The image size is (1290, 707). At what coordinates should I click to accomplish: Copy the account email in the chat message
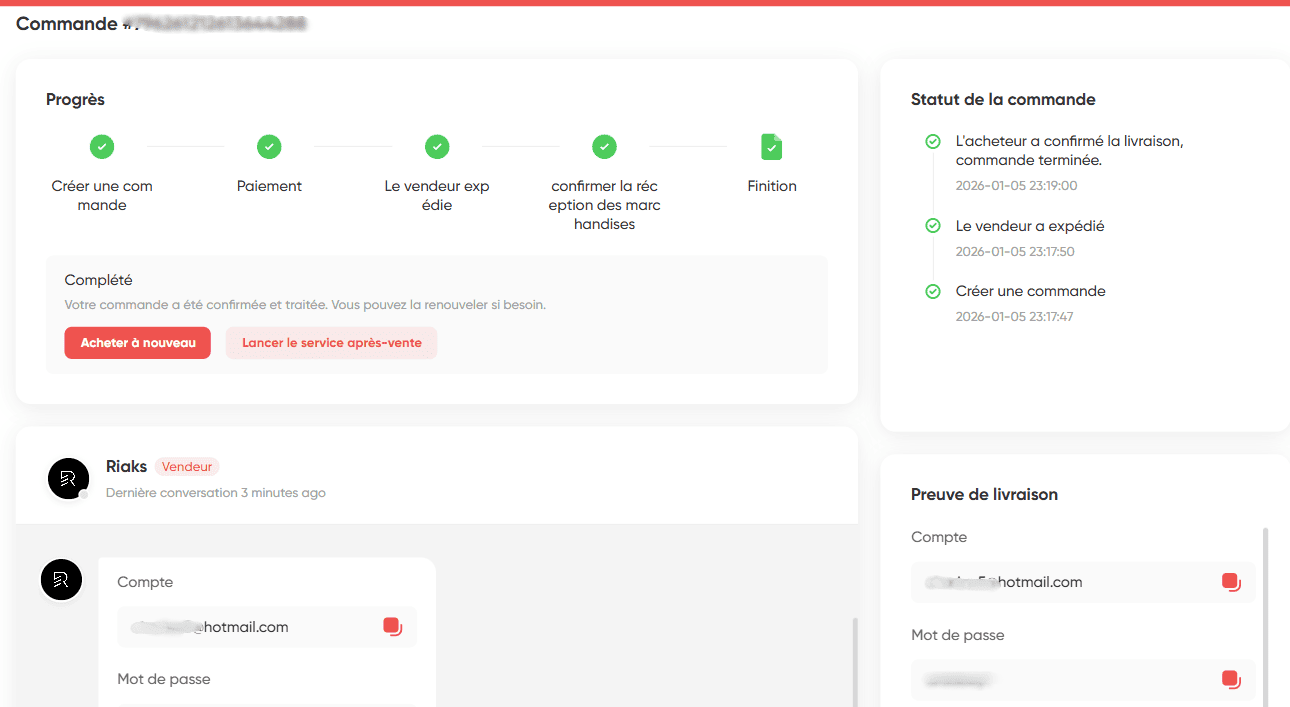point(393,627)
